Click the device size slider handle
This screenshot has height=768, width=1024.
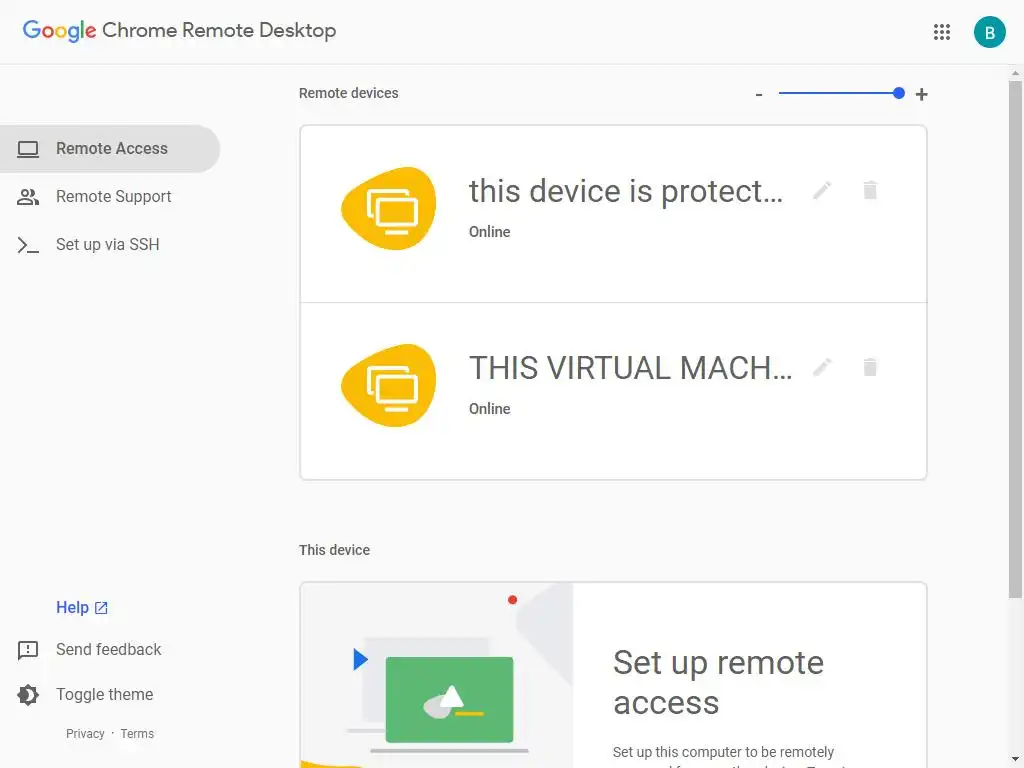point(899,93)
